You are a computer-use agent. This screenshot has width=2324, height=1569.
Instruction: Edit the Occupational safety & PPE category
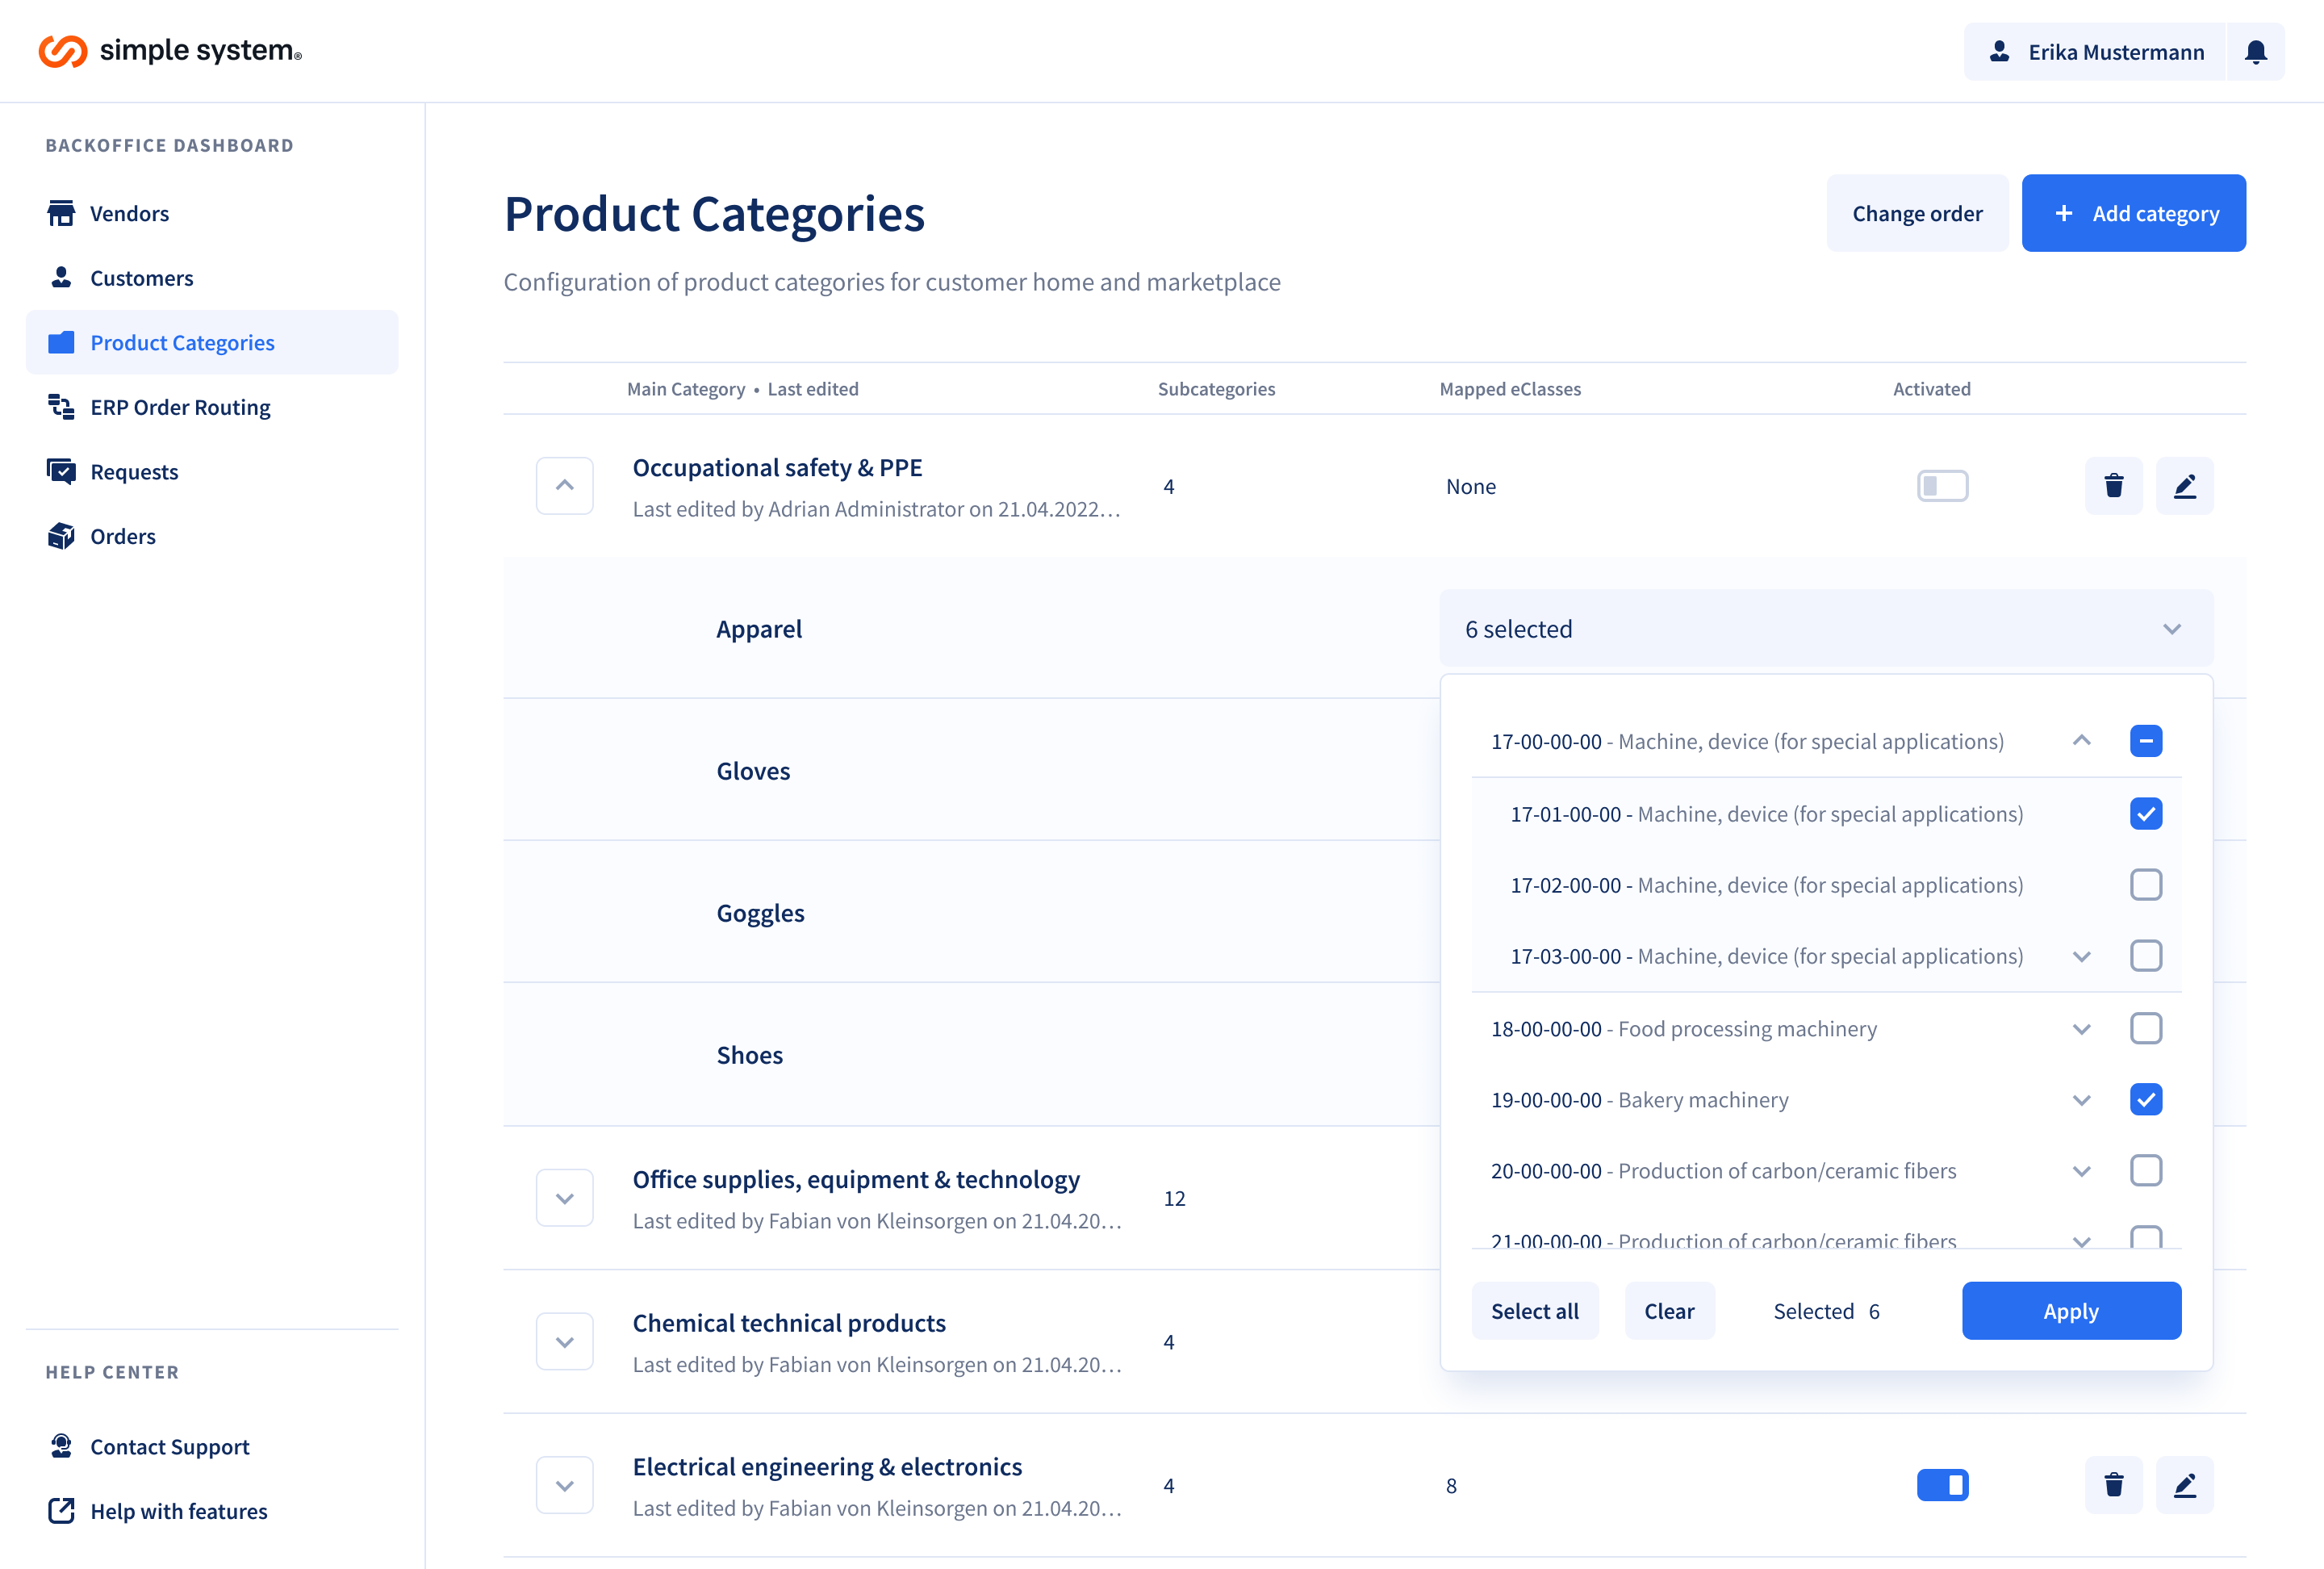click(2184, 486)
